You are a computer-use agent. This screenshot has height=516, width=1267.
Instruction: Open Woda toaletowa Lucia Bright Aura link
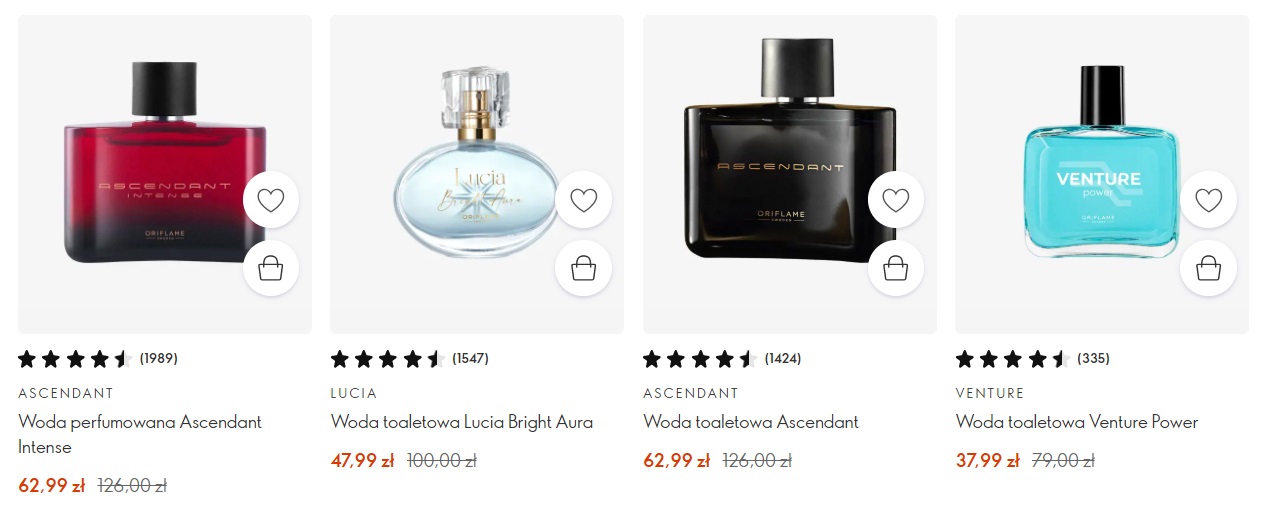[462, 422]
